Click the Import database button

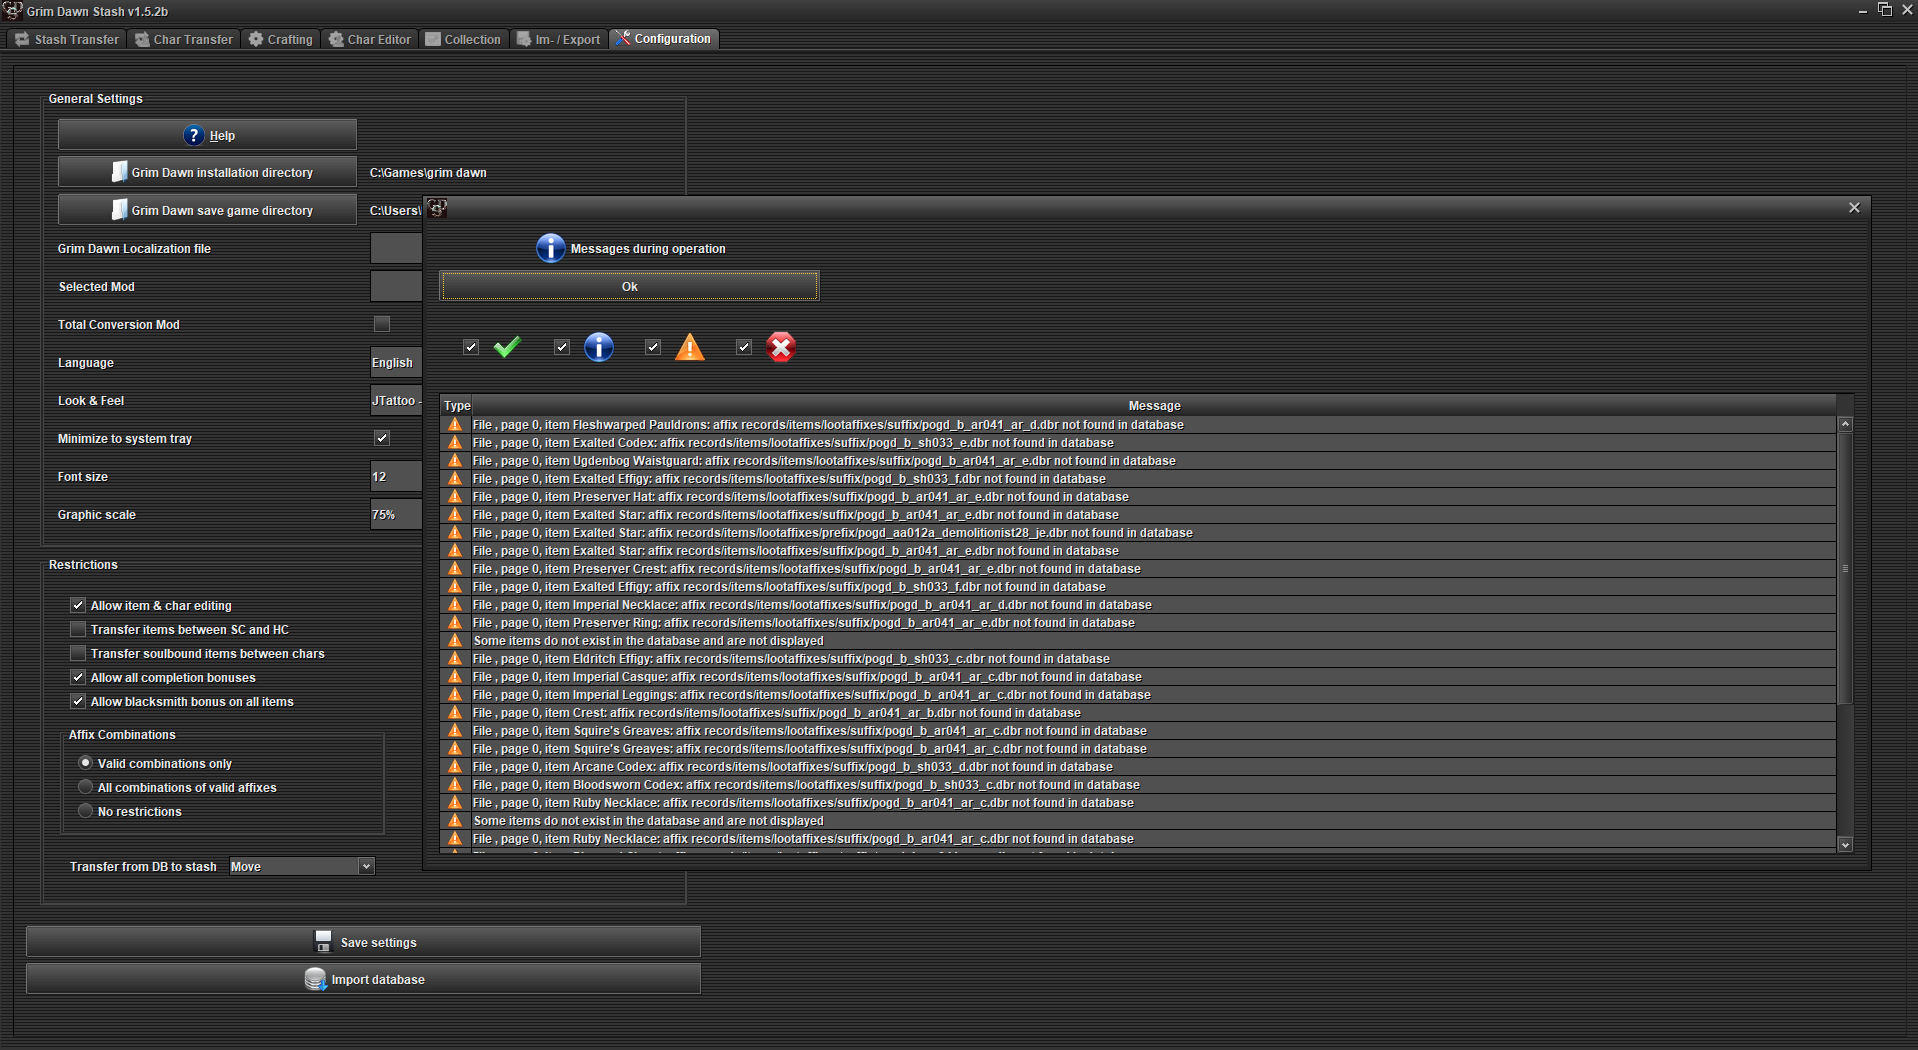363,979
